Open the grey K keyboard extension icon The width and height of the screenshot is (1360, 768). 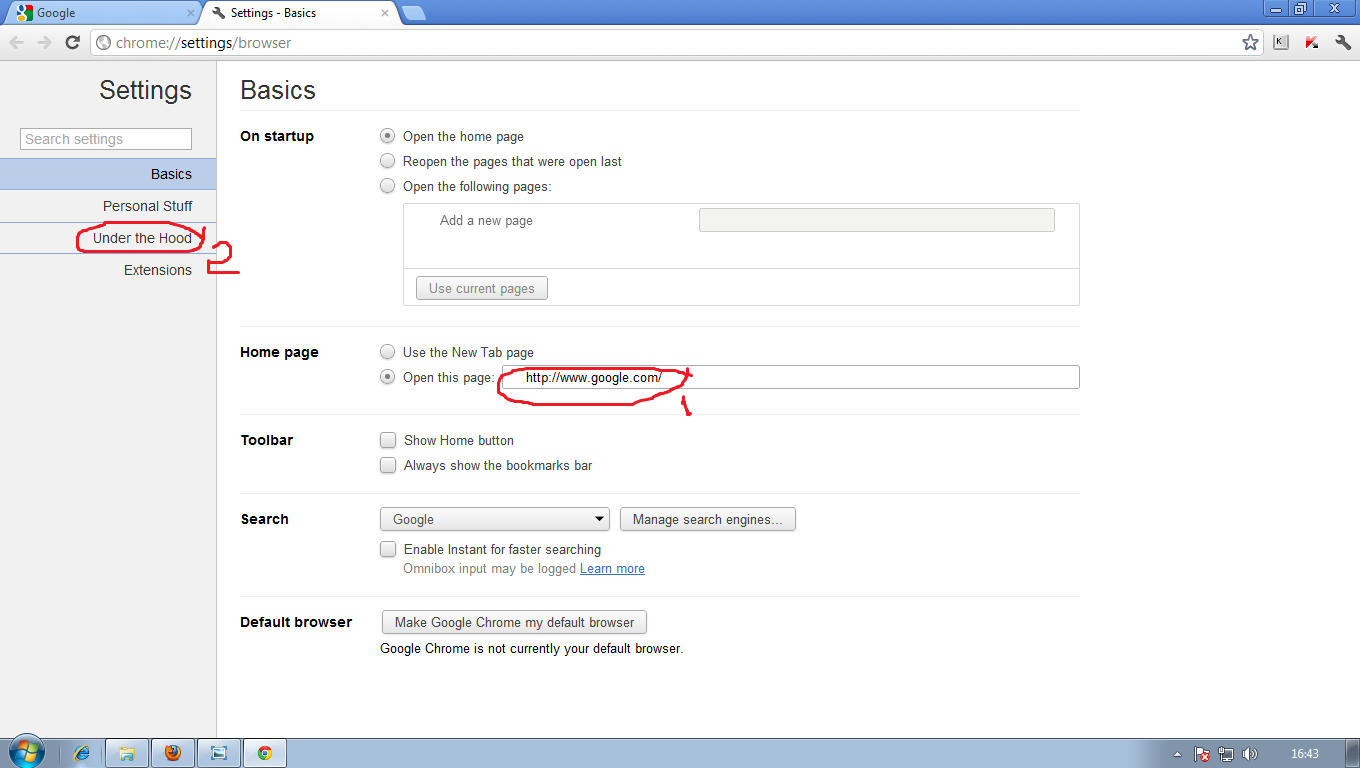point(1281,42)
